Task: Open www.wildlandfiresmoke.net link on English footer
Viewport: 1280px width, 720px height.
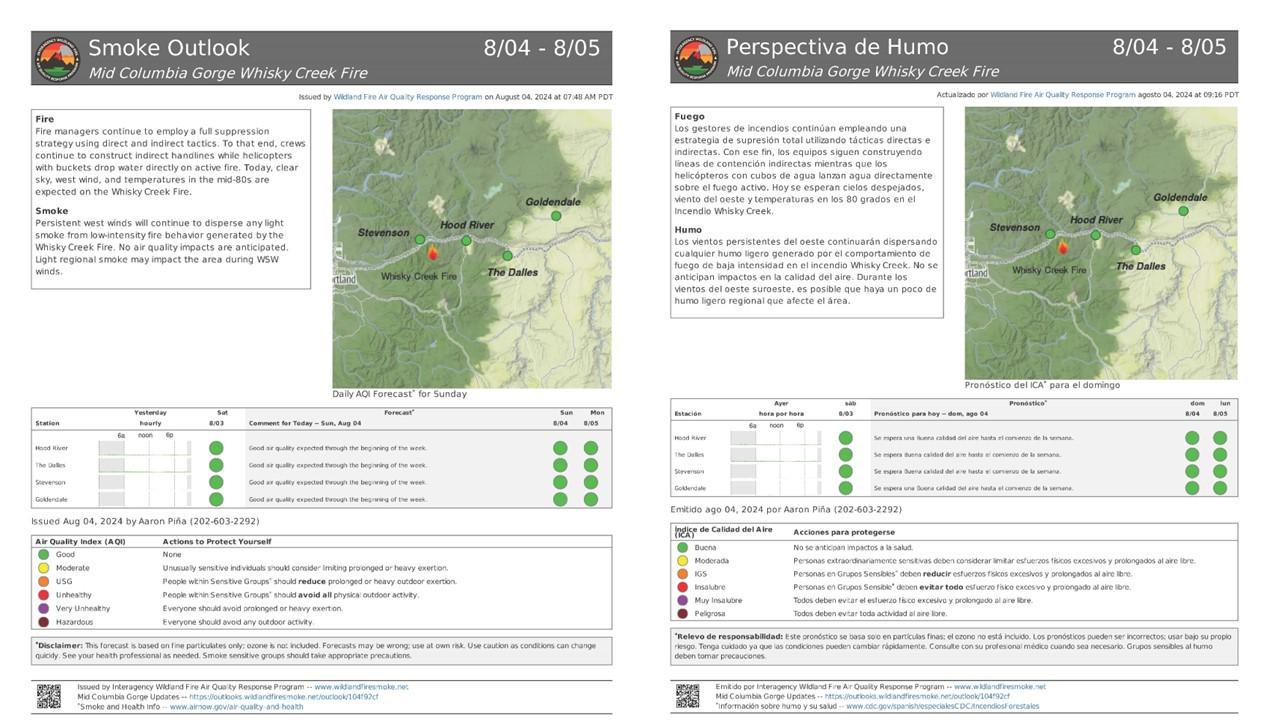Action: click(x=359, y=687)
